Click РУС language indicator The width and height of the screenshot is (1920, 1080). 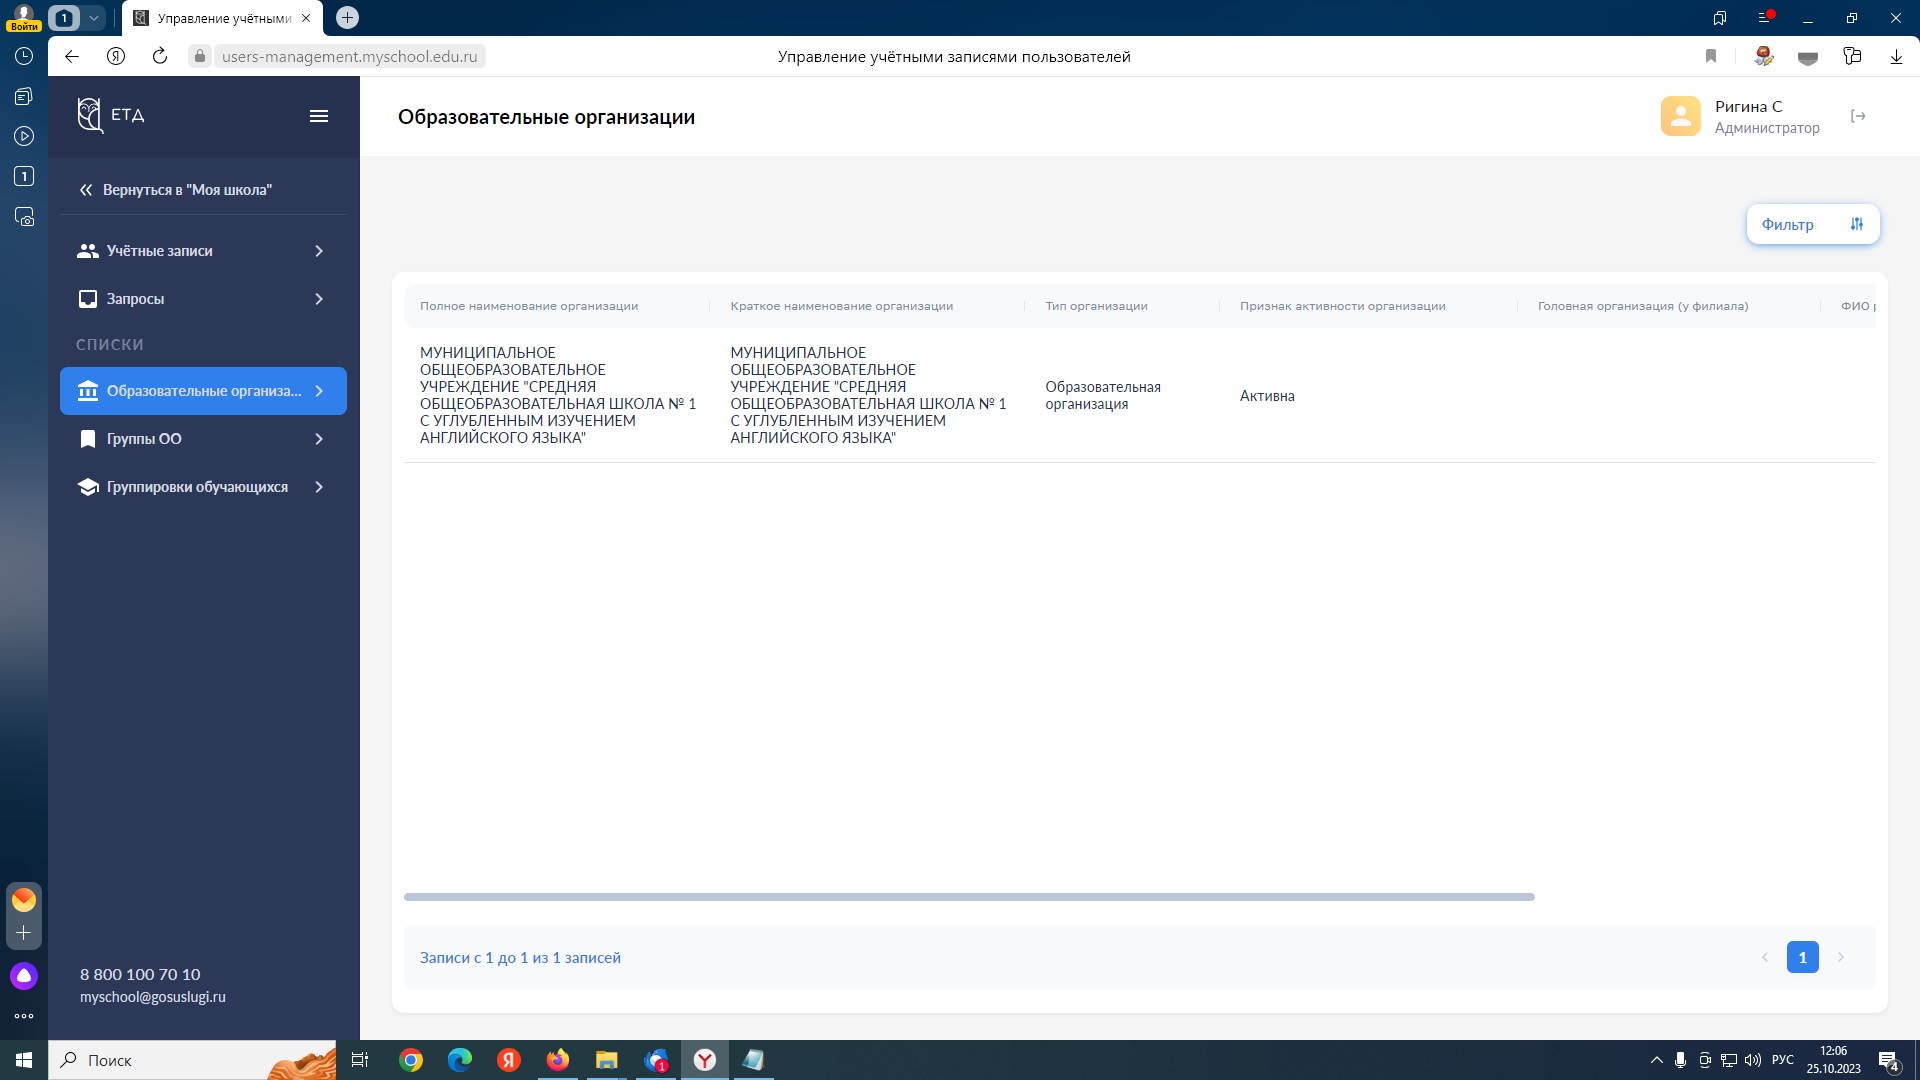click(1782, 1060)
